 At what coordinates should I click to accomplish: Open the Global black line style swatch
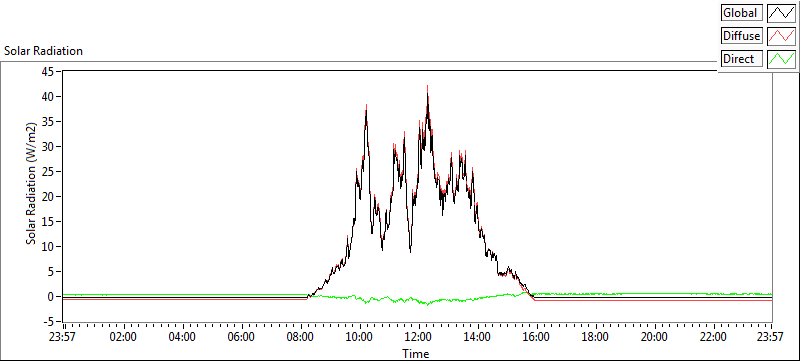pyautogui.click(x=782, y=13)
